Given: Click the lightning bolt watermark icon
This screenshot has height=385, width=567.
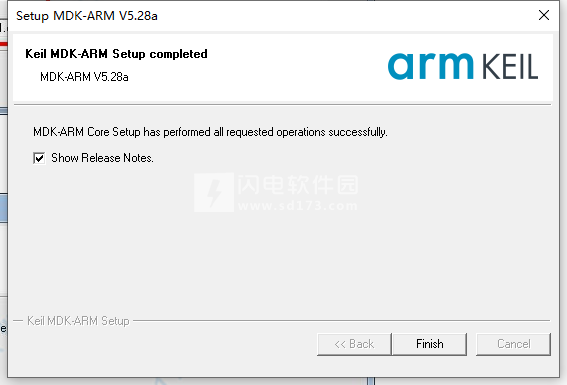Looking at the screenshot, I should (x=214, y=192).
